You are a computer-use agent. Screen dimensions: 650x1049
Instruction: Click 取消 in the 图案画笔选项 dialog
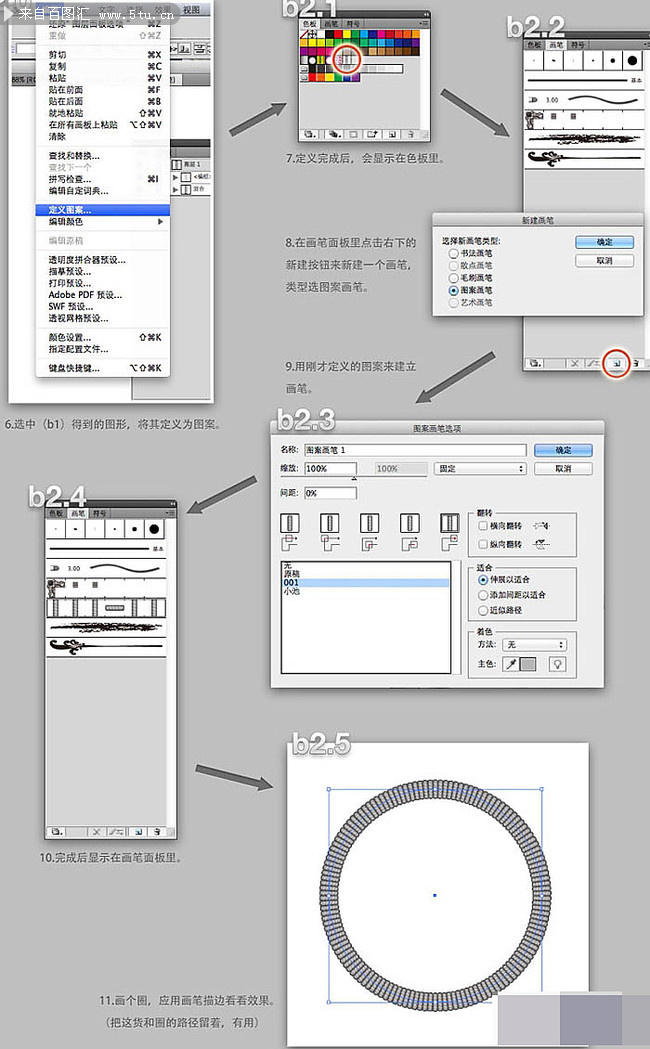[563, 468]
